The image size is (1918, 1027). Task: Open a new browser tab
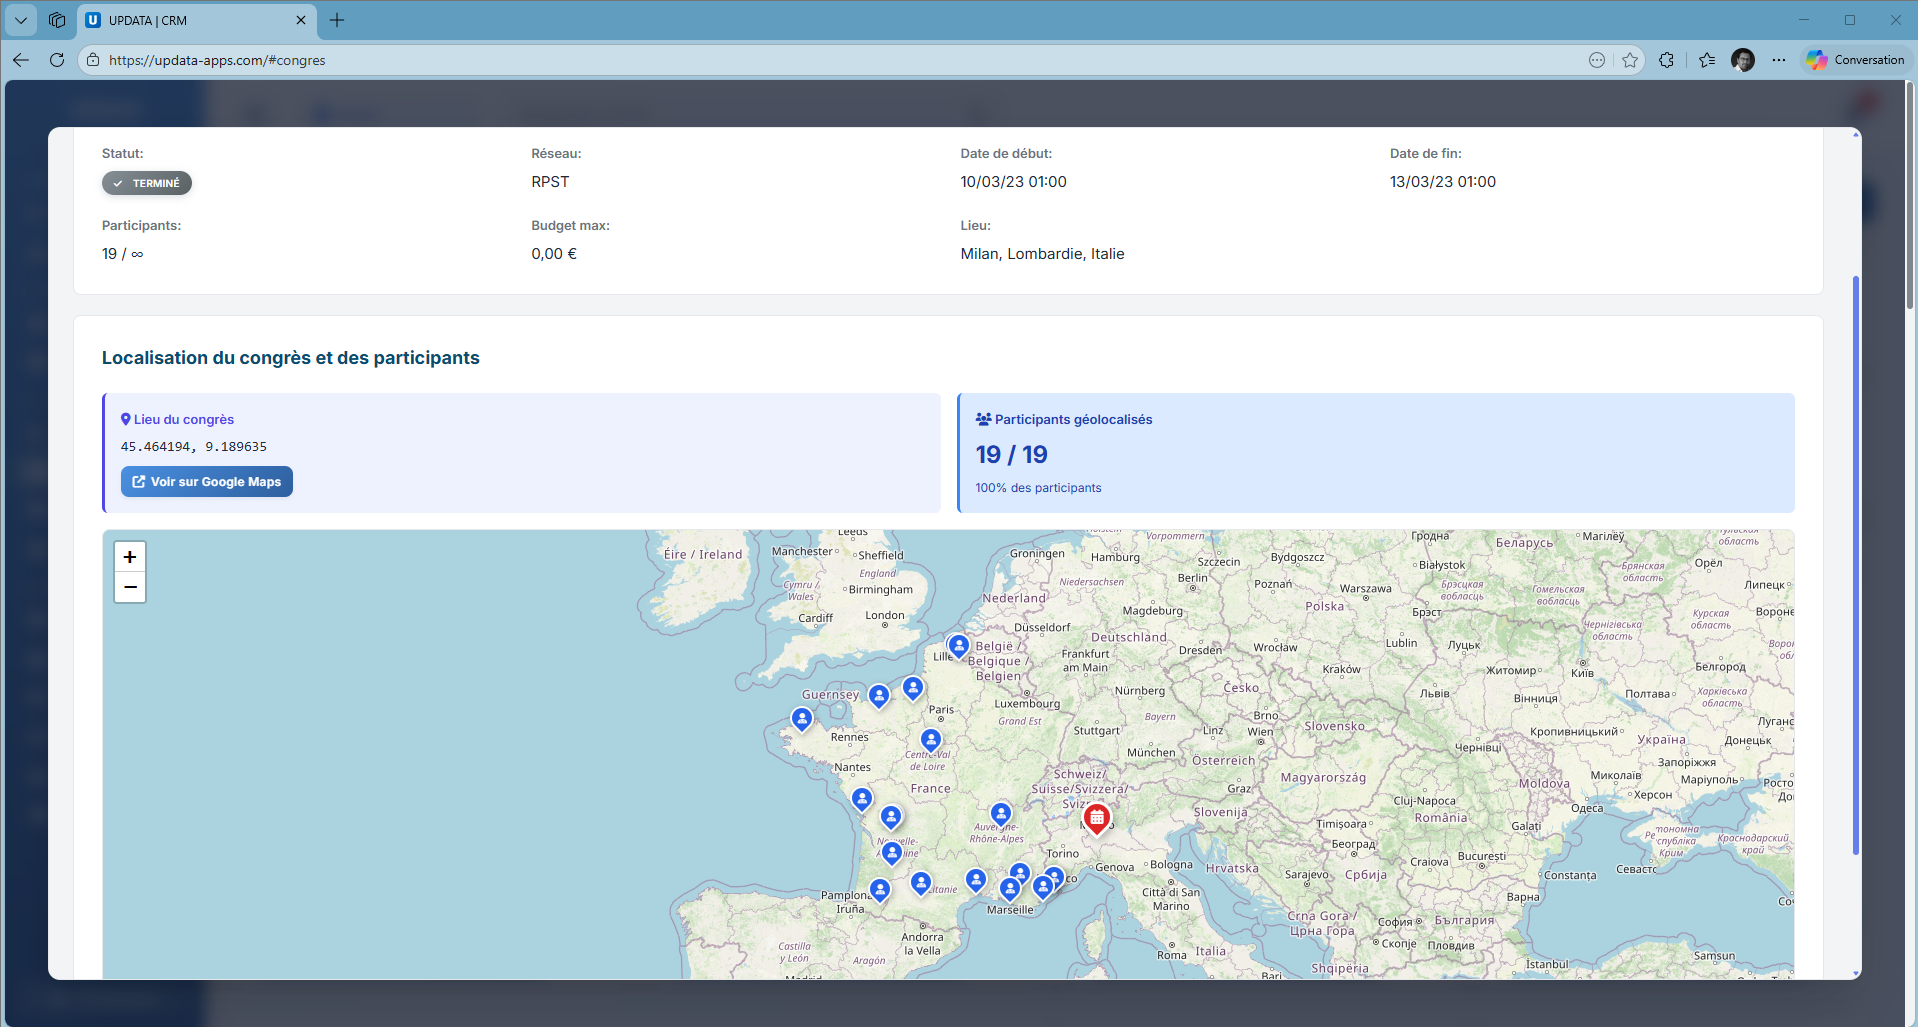point(337,20)
